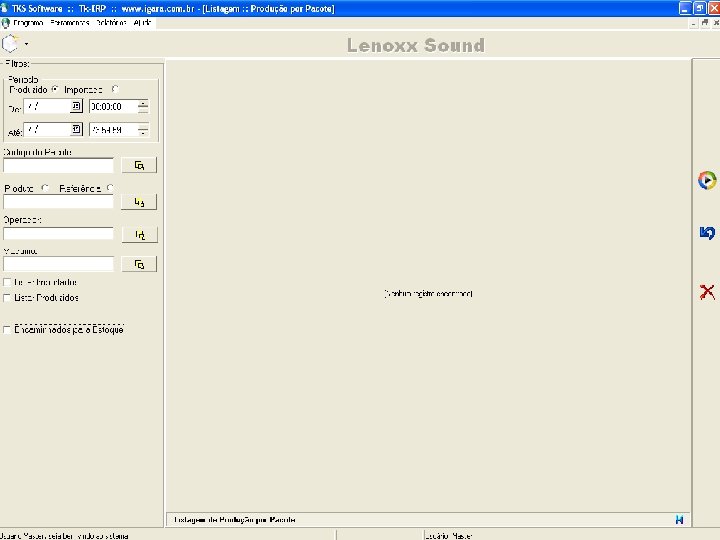The image size is (720, 540).
Task: Select the Importado period radio button
Action: pyautogui.click(x=115, y=89)
